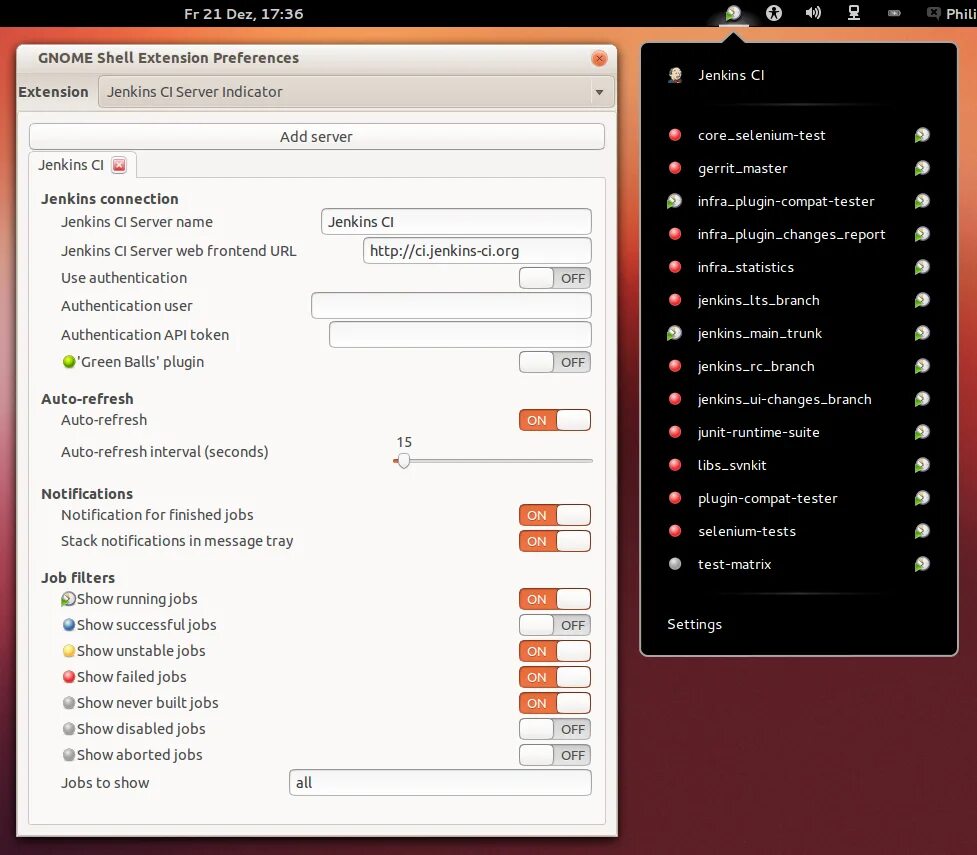
Task: Click the clock showing Fr 21 Dez, 17:36
Action: [244, 14]
